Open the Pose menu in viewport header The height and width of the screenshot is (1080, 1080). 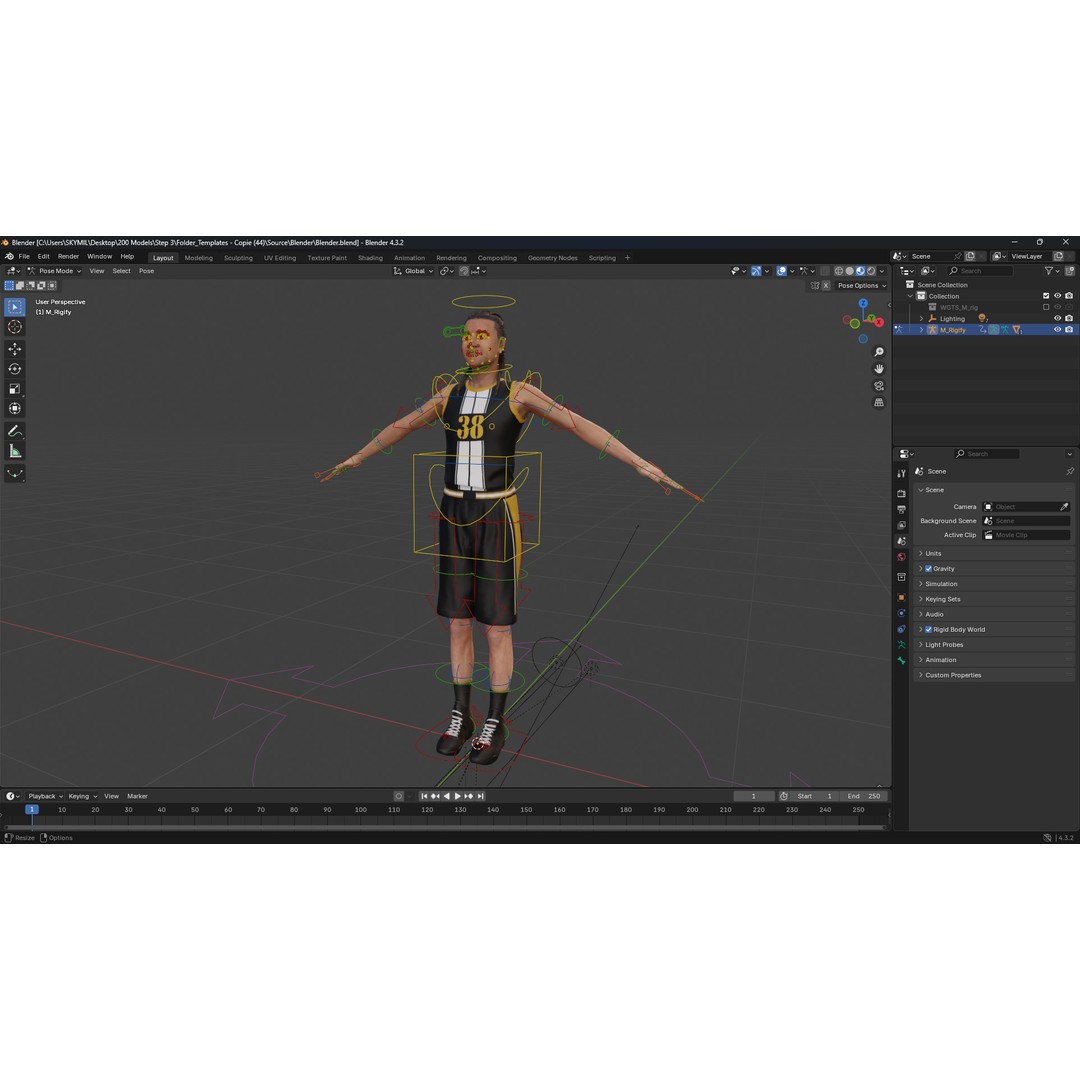147,271
